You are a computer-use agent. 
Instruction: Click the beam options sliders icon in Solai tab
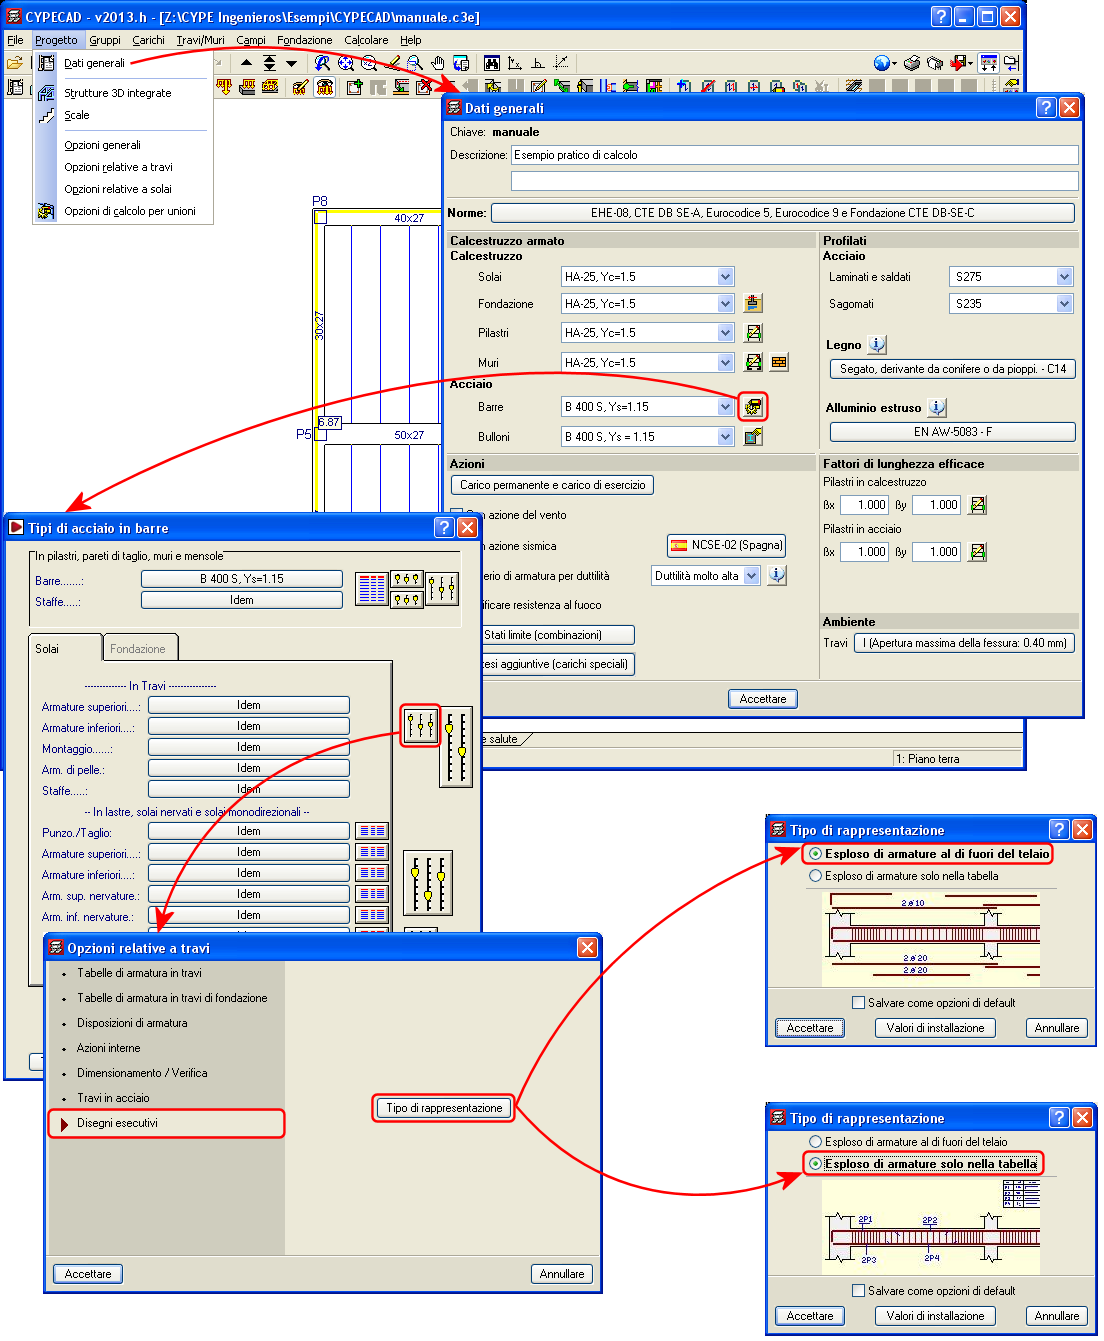click(x=421, y=725)
